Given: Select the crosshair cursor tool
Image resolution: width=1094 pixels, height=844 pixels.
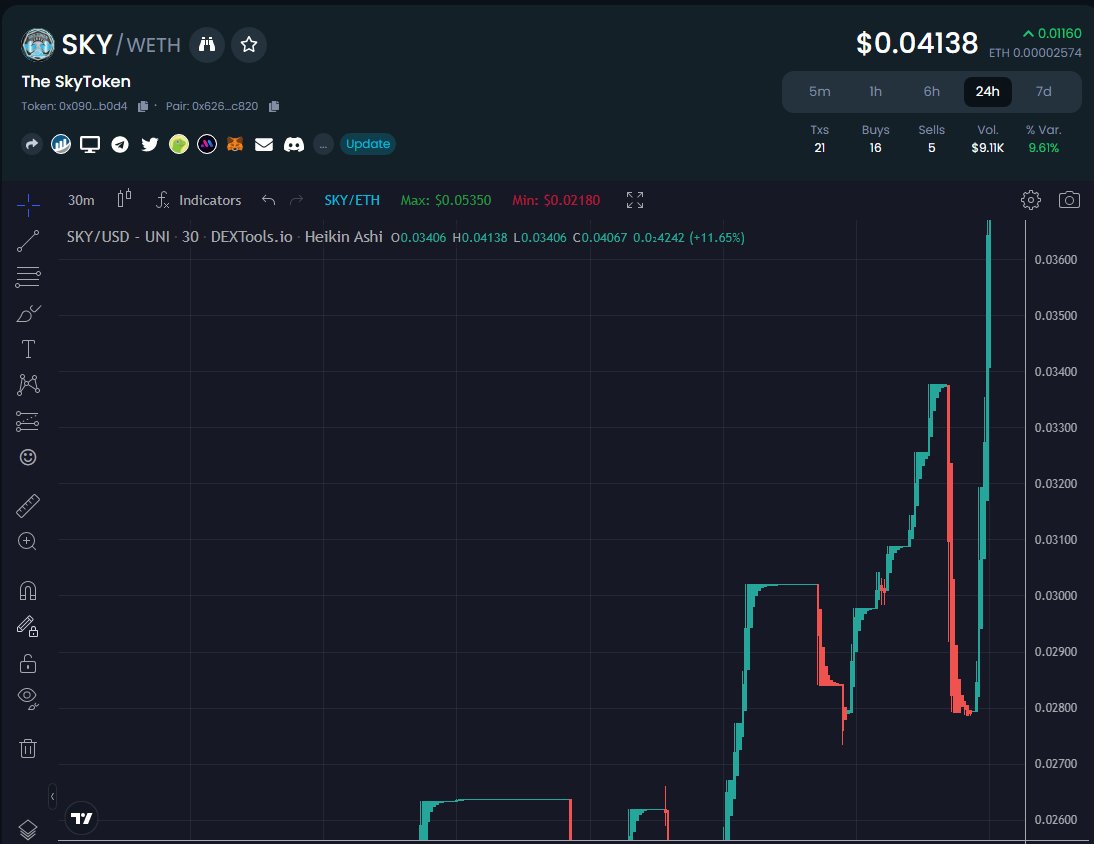Looking at the screenshot, I should pos(28,205).
